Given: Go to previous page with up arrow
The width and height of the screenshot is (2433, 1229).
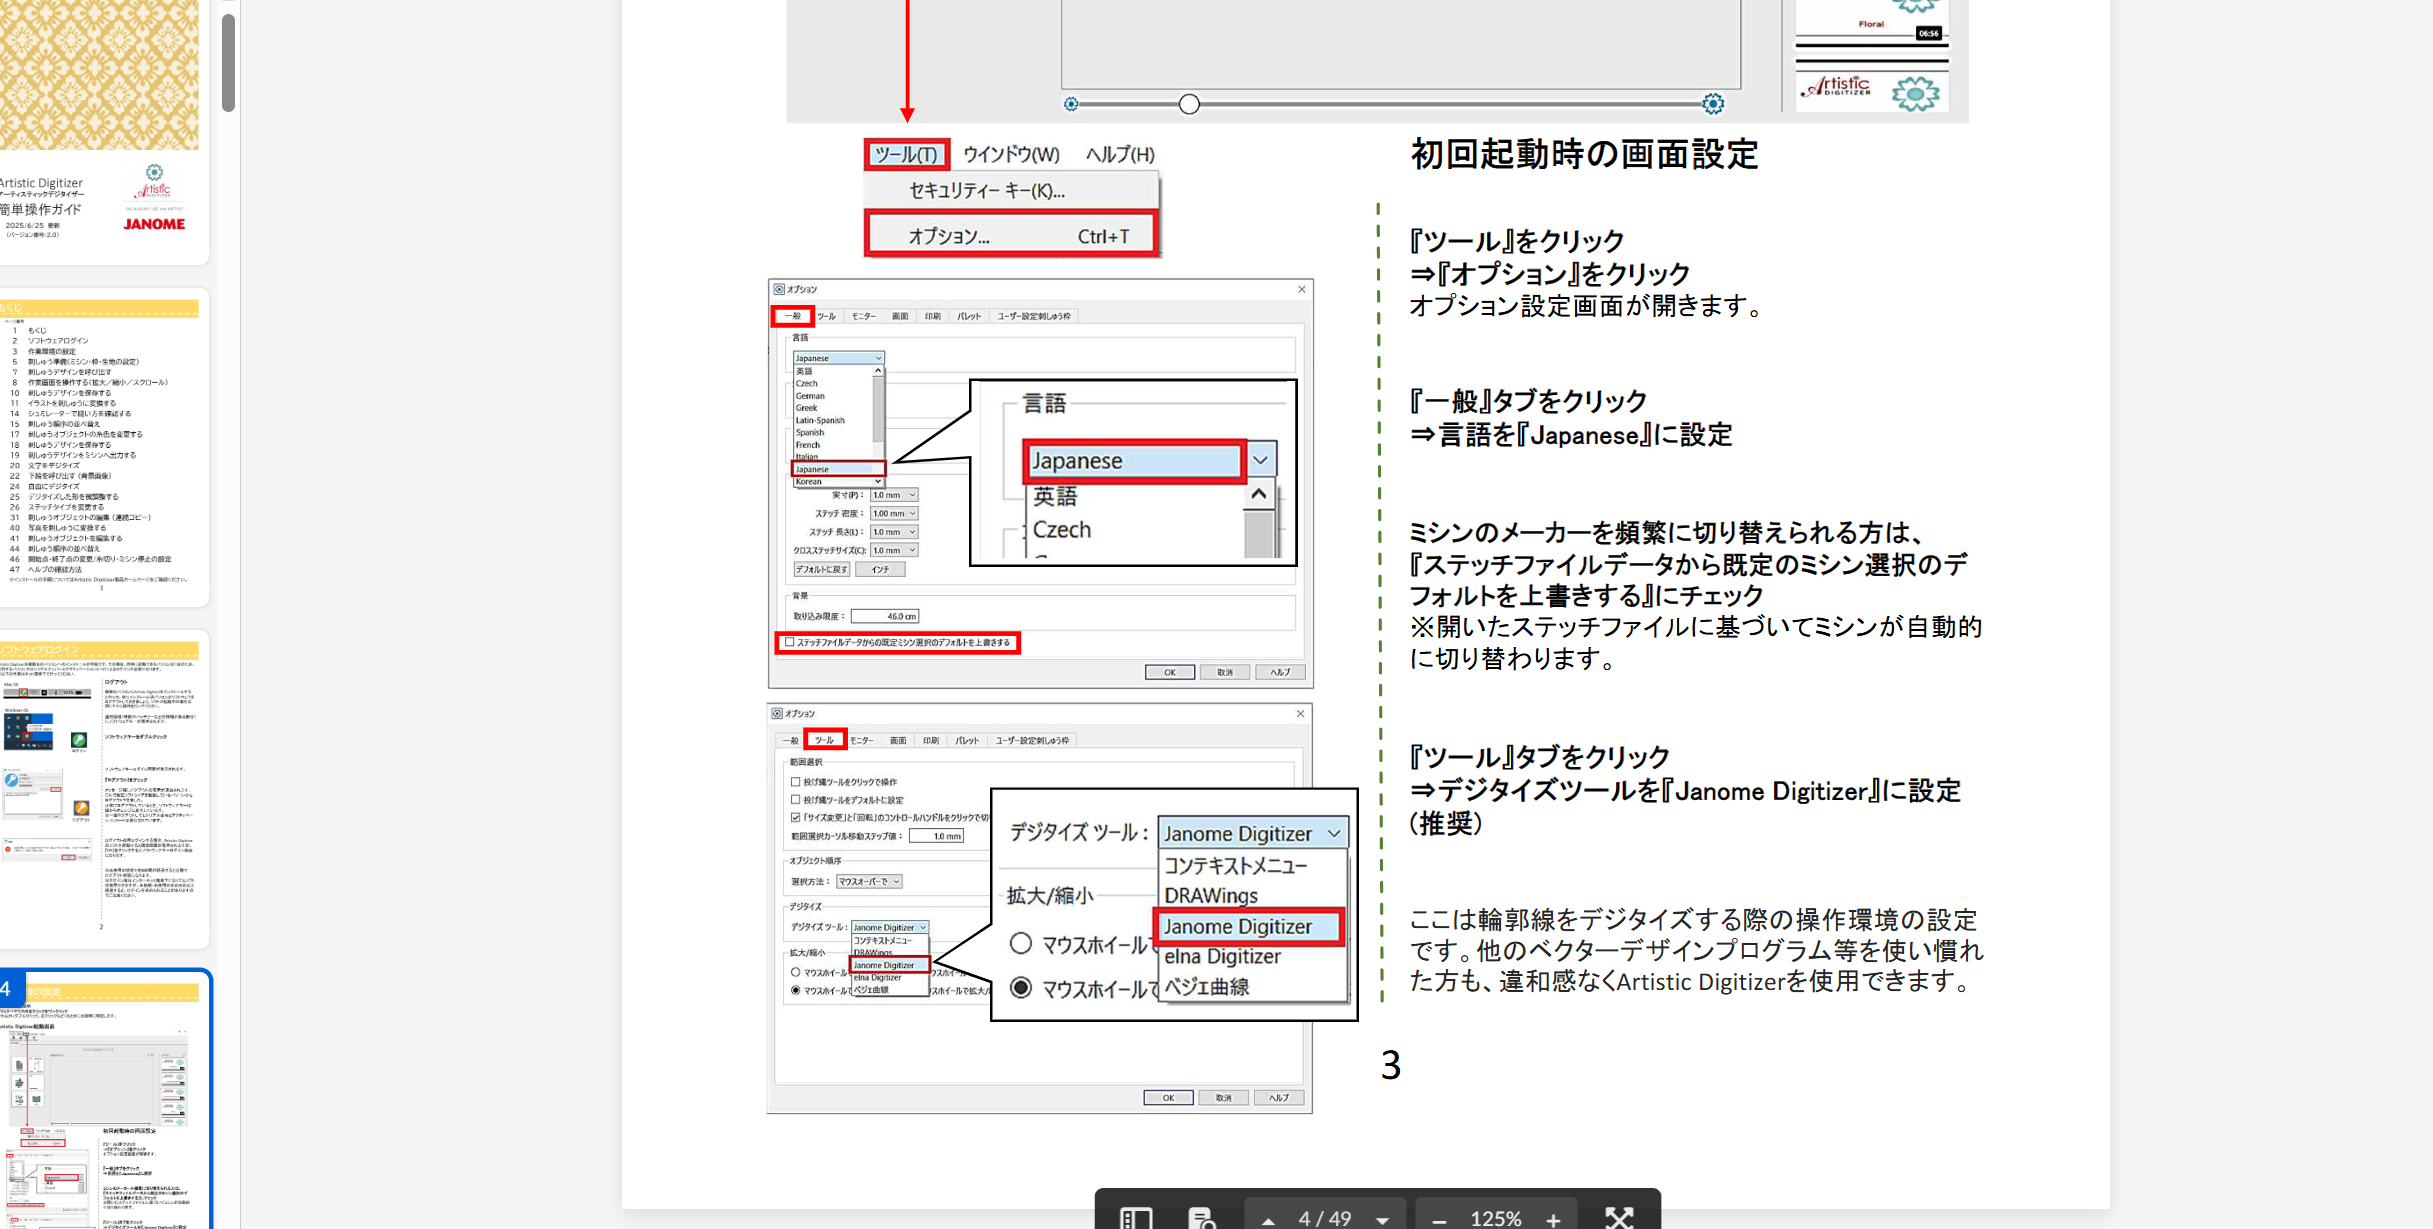Looking at the screenshot, I should pyautogui.click(x=1268, y=1219).
